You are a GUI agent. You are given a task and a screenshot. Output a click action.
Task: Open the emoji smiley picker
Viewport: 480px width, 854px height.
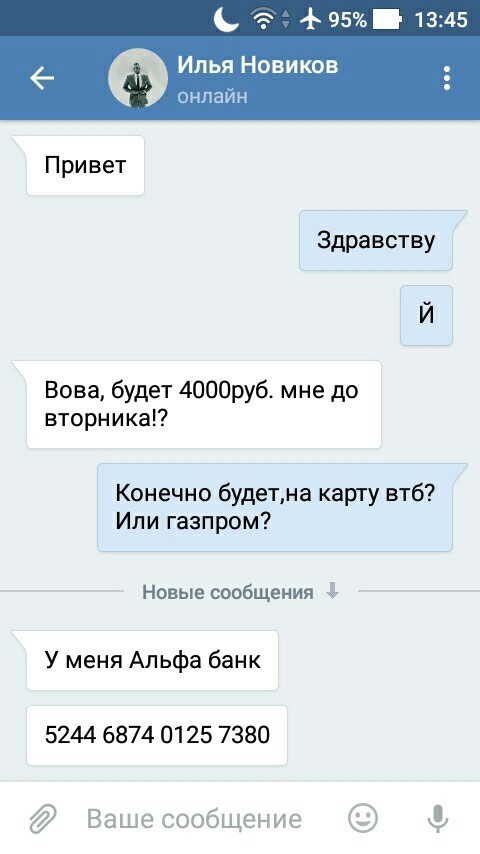[x=363, y=818]
